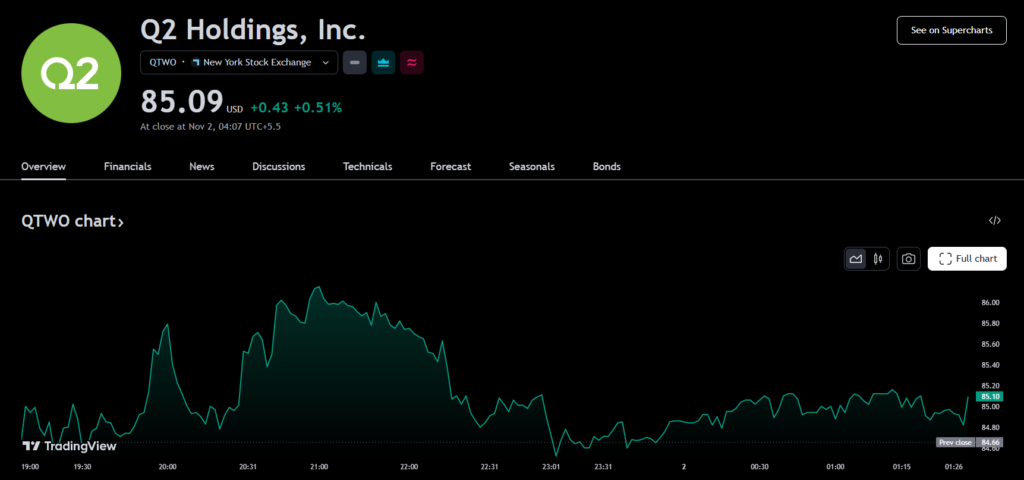
Task: Switch to the Technicals tab
Action: coord(368,167)
